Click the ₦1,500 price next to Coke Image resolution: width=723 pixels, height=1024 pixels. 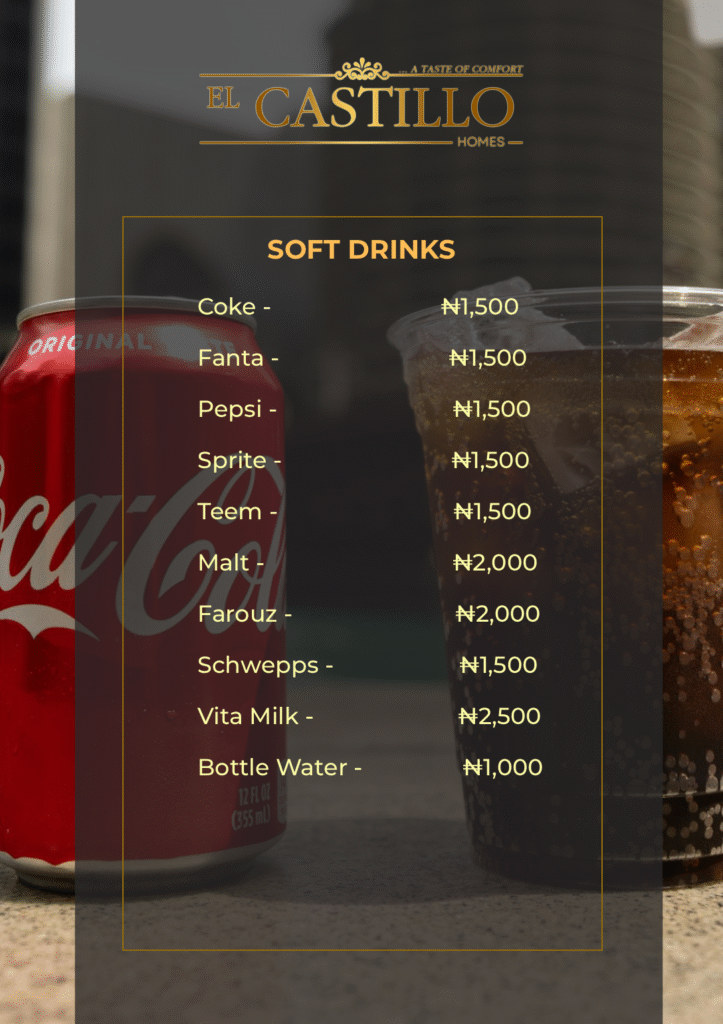tap(480, 307)
